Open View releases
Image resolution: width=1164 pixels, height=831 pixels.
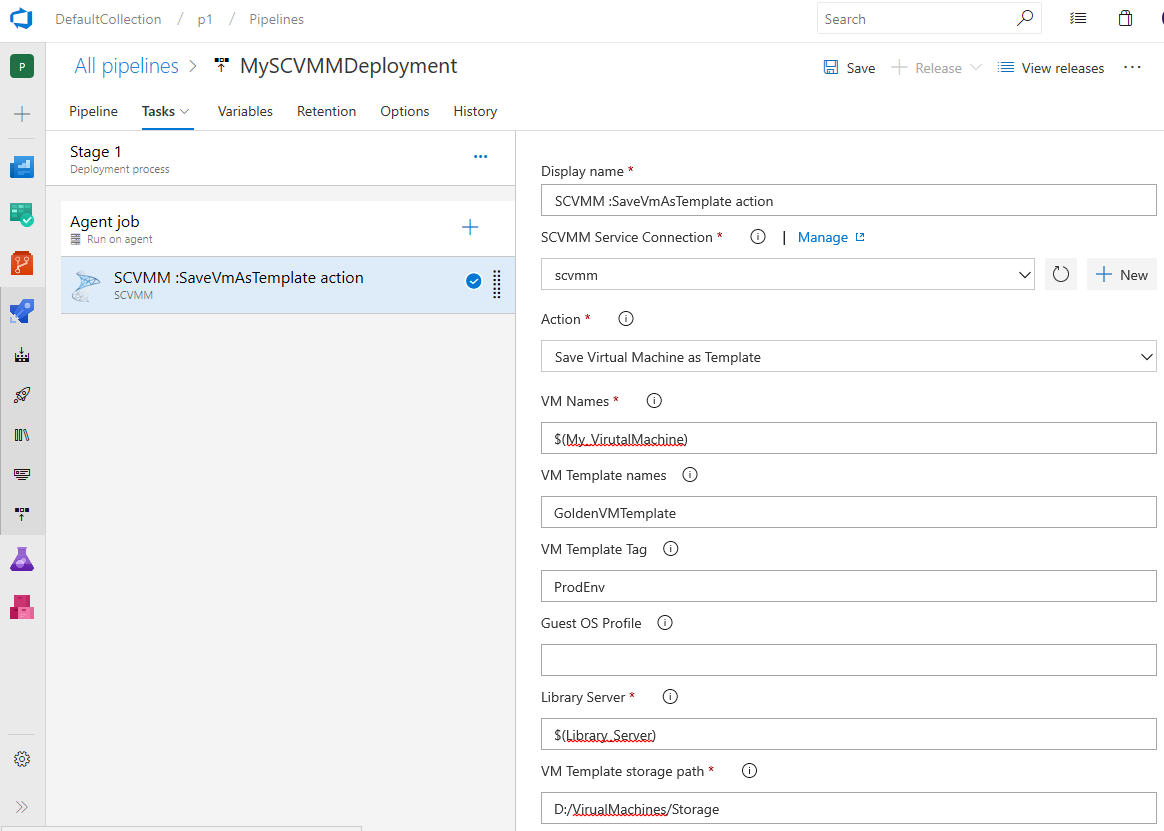tap(1050, 68)
